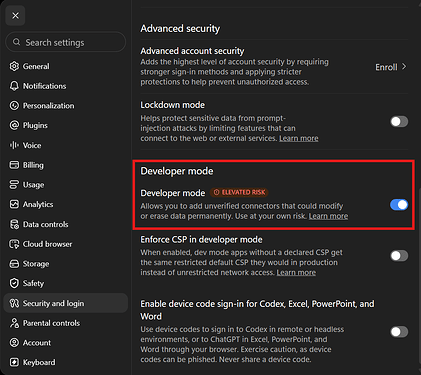The image size is (421, 375).
Task: Select the Analytics label in sidebar
Action: pos(38,204)
